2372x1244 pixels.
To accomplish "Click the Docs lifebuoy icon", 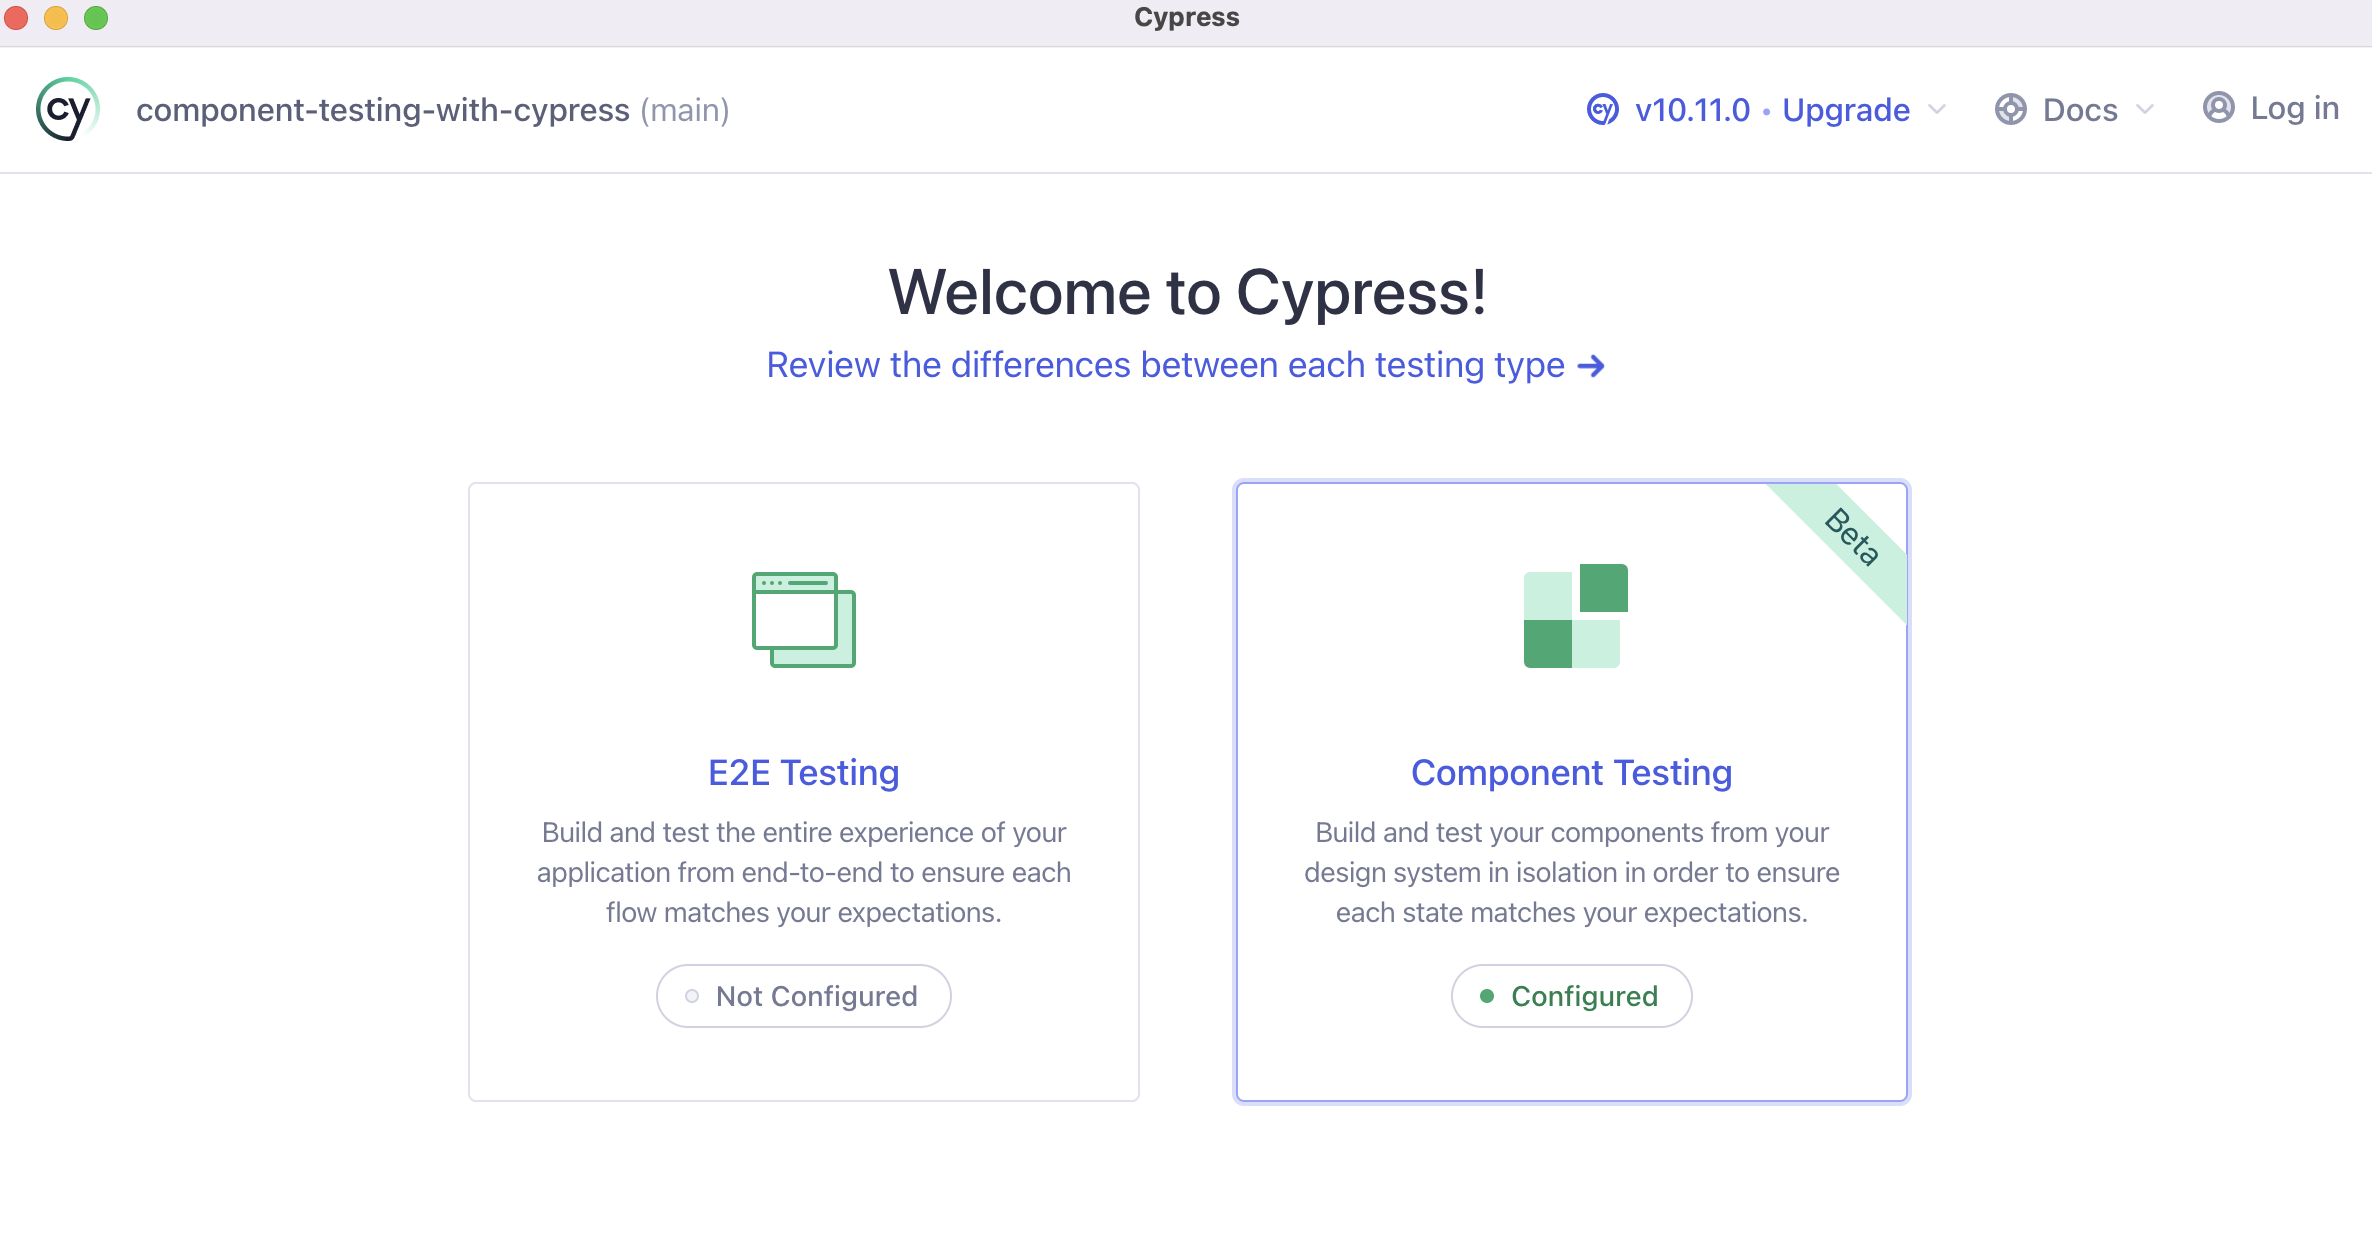I will click(2010, 109).
